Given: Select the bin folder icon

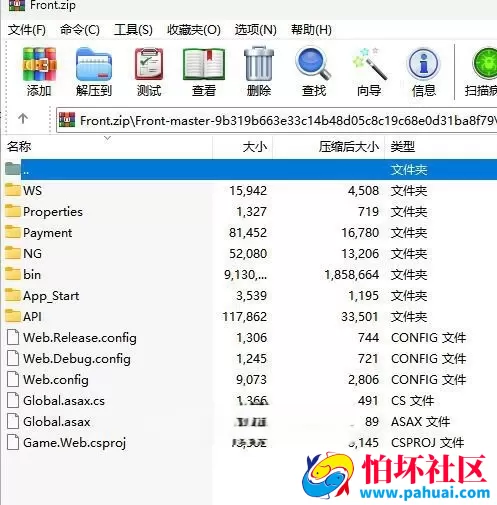Looking at the screenshot, I should coord(13,274).
